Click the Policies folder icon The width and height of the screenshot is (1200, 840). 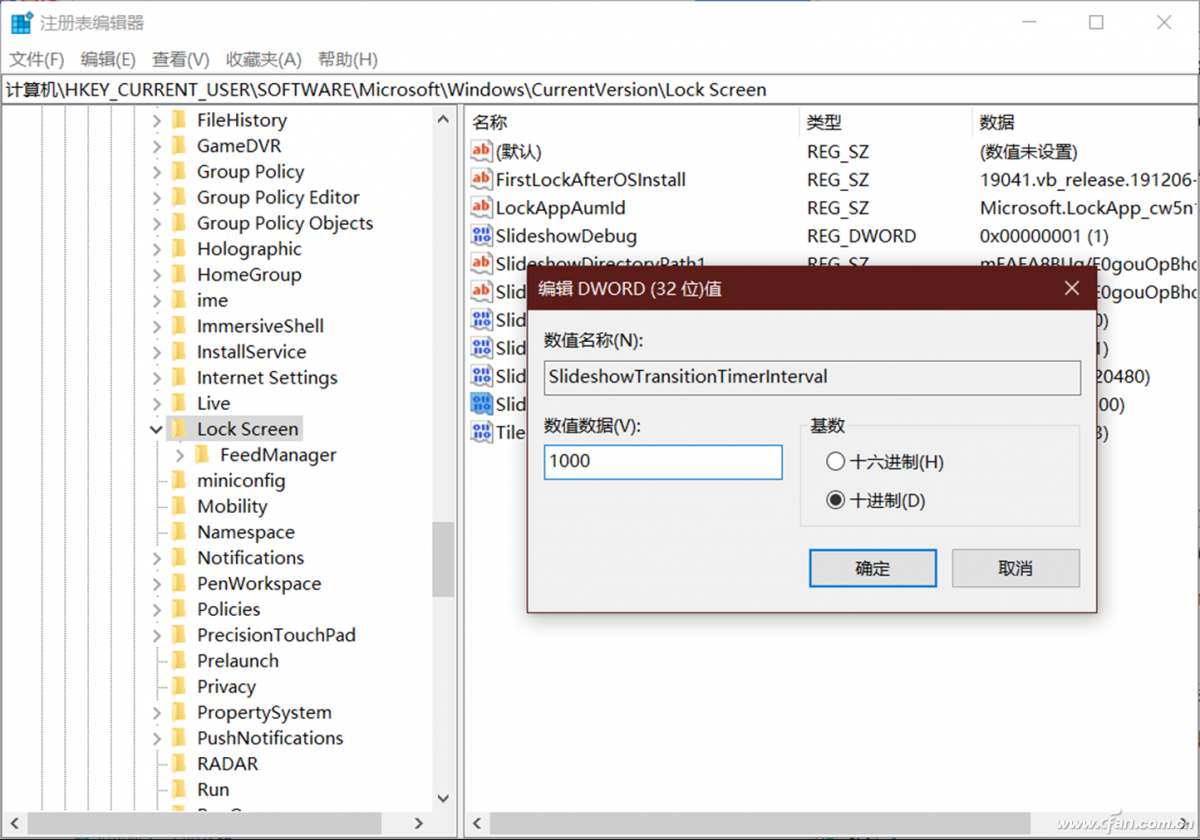[x=179, y=609]
